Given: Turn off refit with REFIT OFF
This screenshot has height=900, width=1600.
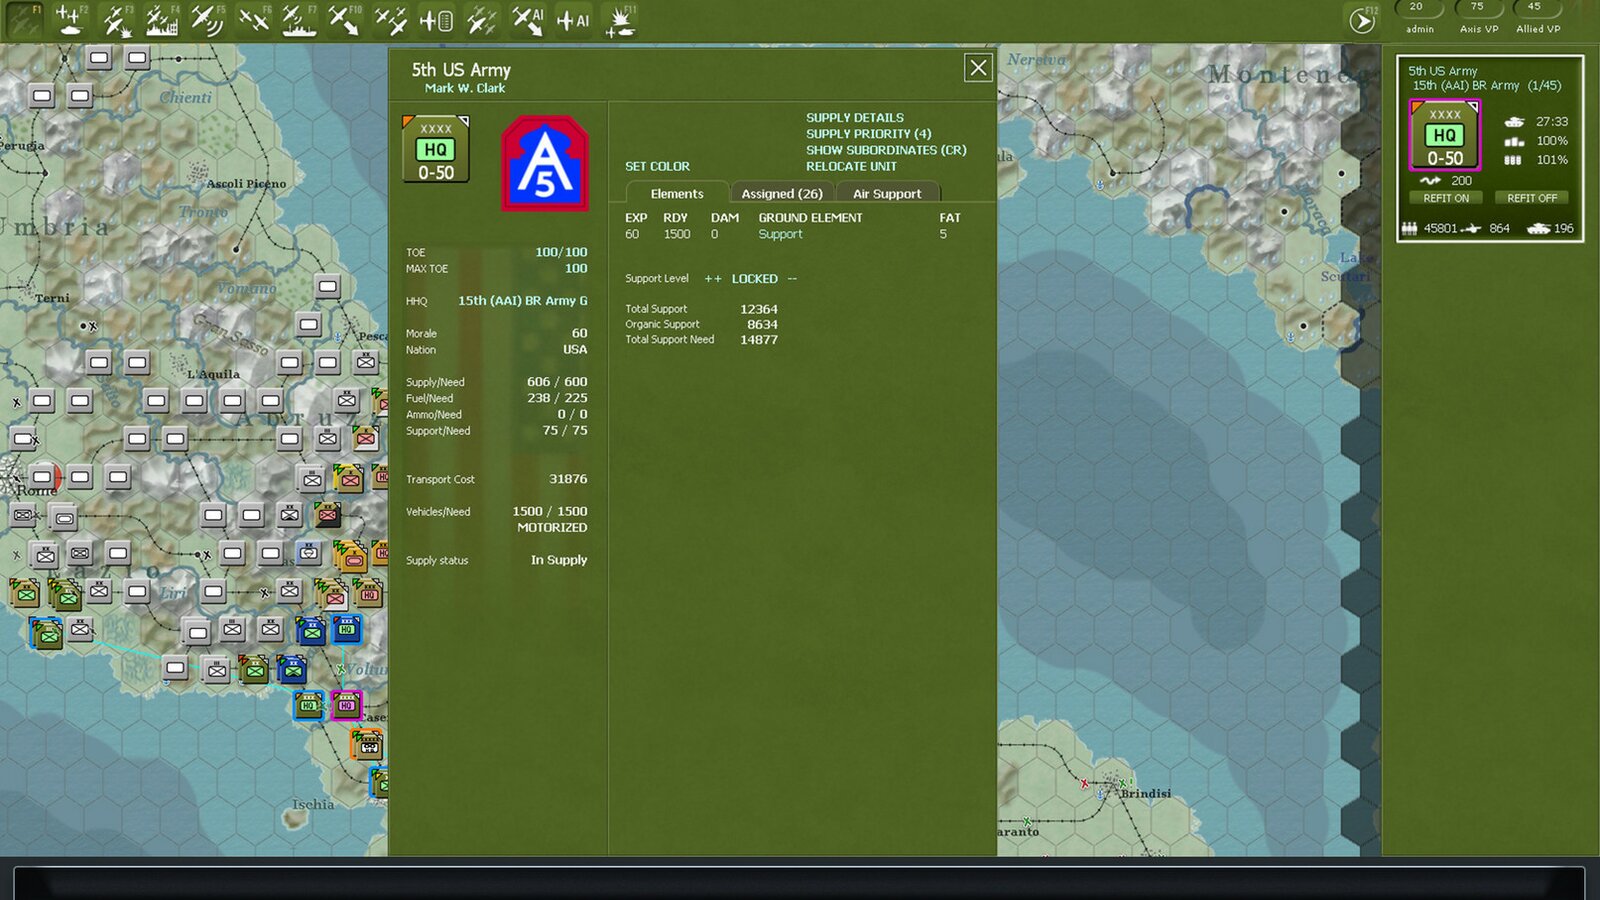Looking at the screenshot, I should [1532, 198].
